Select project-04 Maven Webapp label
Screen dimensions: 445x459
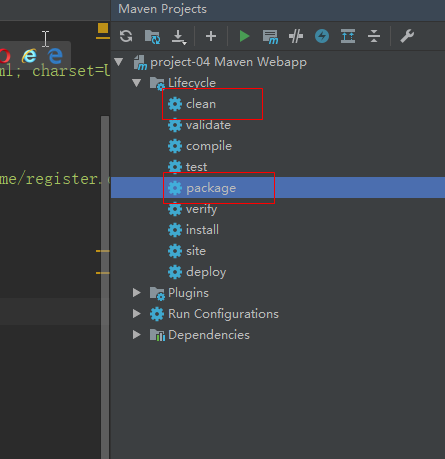click(228, 62)
